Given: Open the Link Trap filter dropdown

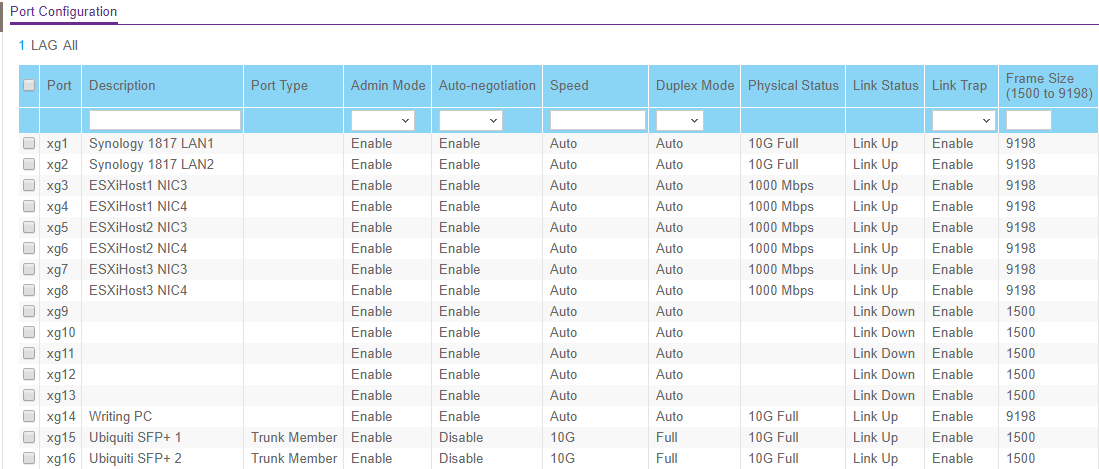Looking at the screenshot, I should pos(962,120).
